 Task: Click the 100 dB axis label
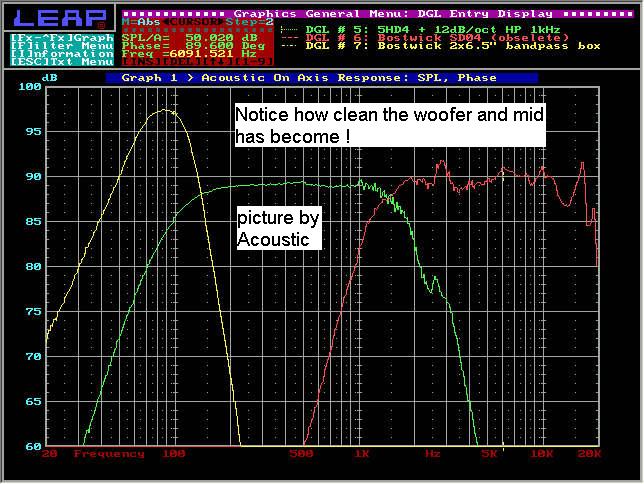coord(29,87)
